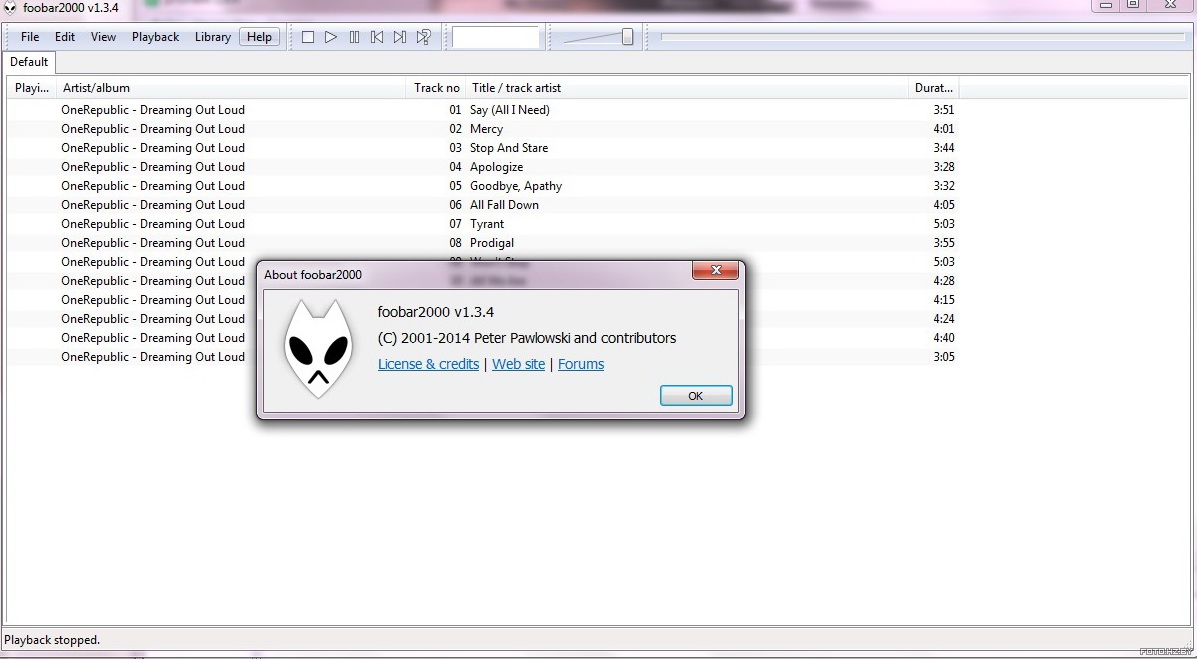The width and height of the screenshot is (1197, 659).
Task: Click the Playback stopped status text
Action: (52, 640)
